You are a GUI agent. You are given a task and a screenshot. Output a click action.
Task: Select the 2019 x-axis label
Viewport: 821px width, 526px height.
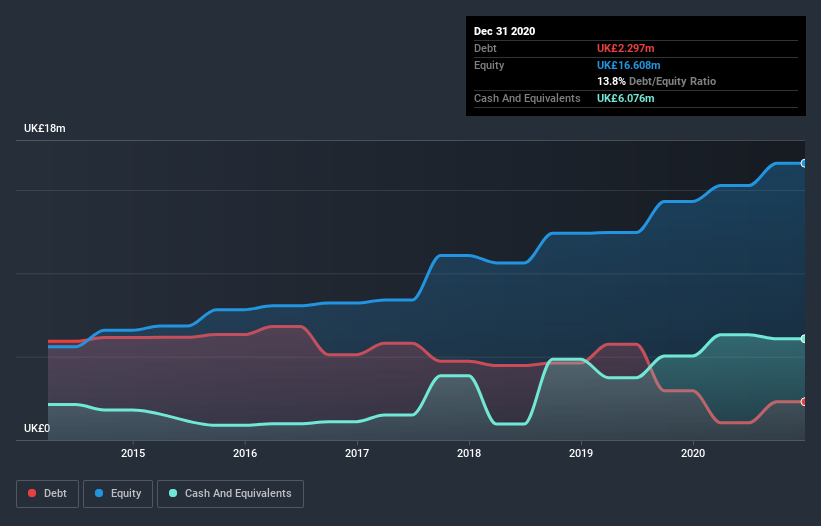coord(581,453)
